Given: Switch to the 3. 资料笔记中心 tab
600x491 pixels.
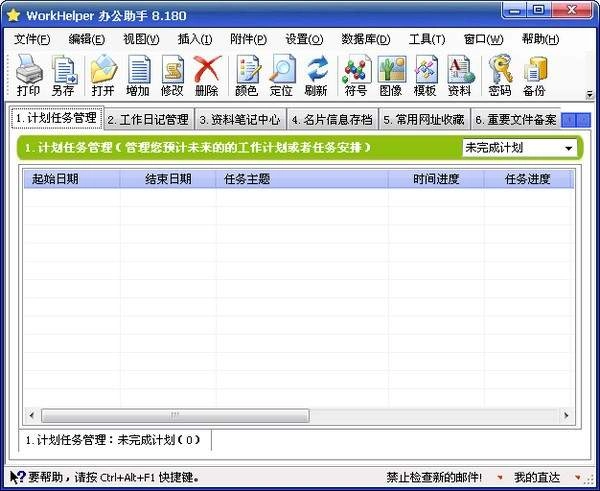Looking at the screenshot, I should pos(240,120).
